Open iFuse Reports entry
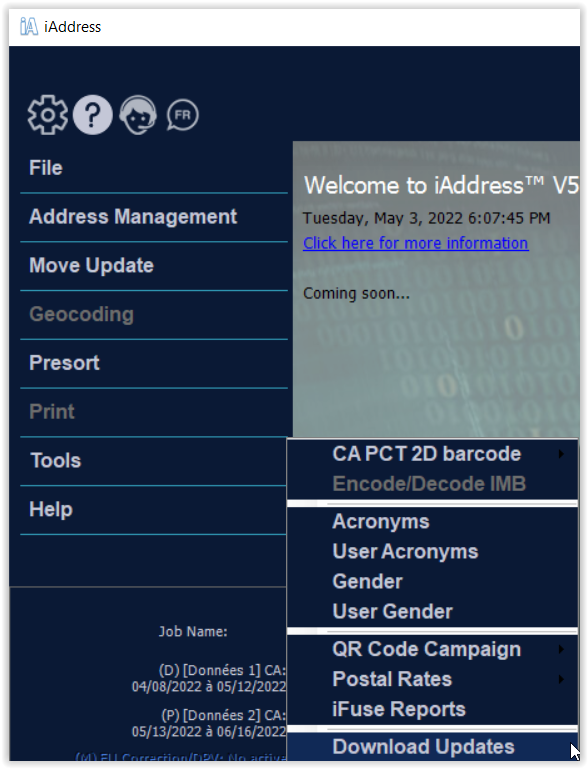Image resolution: width=588 pixels, height=769 pixels. point(433,709)
